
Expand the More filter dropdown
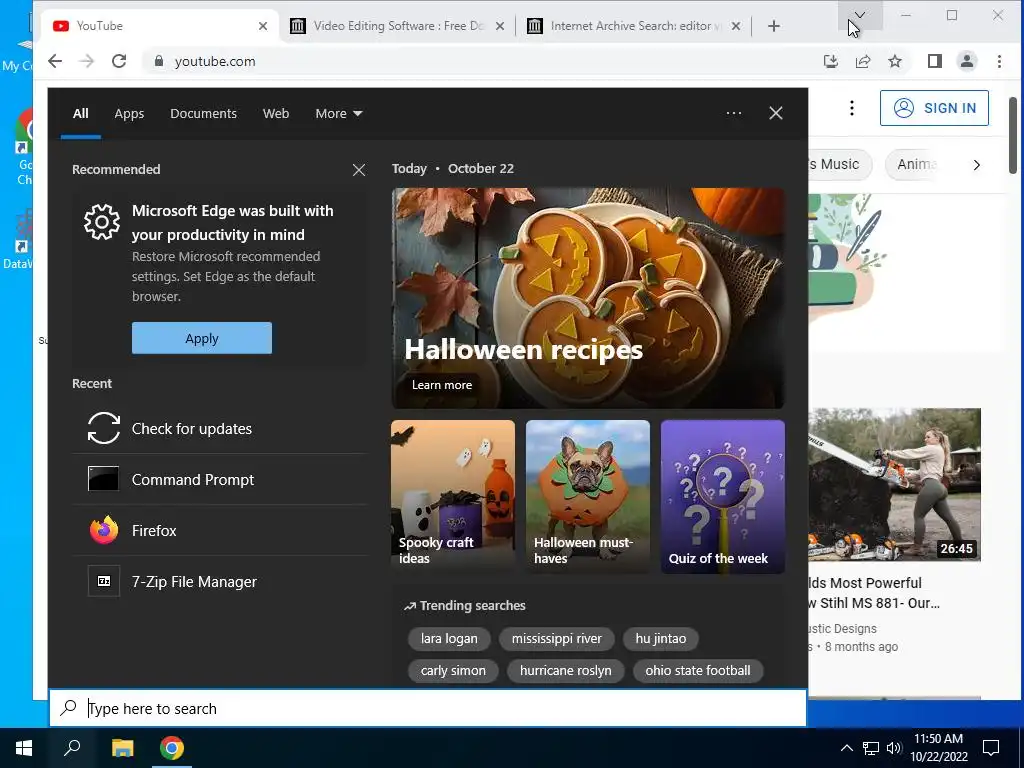coord(338,114)
